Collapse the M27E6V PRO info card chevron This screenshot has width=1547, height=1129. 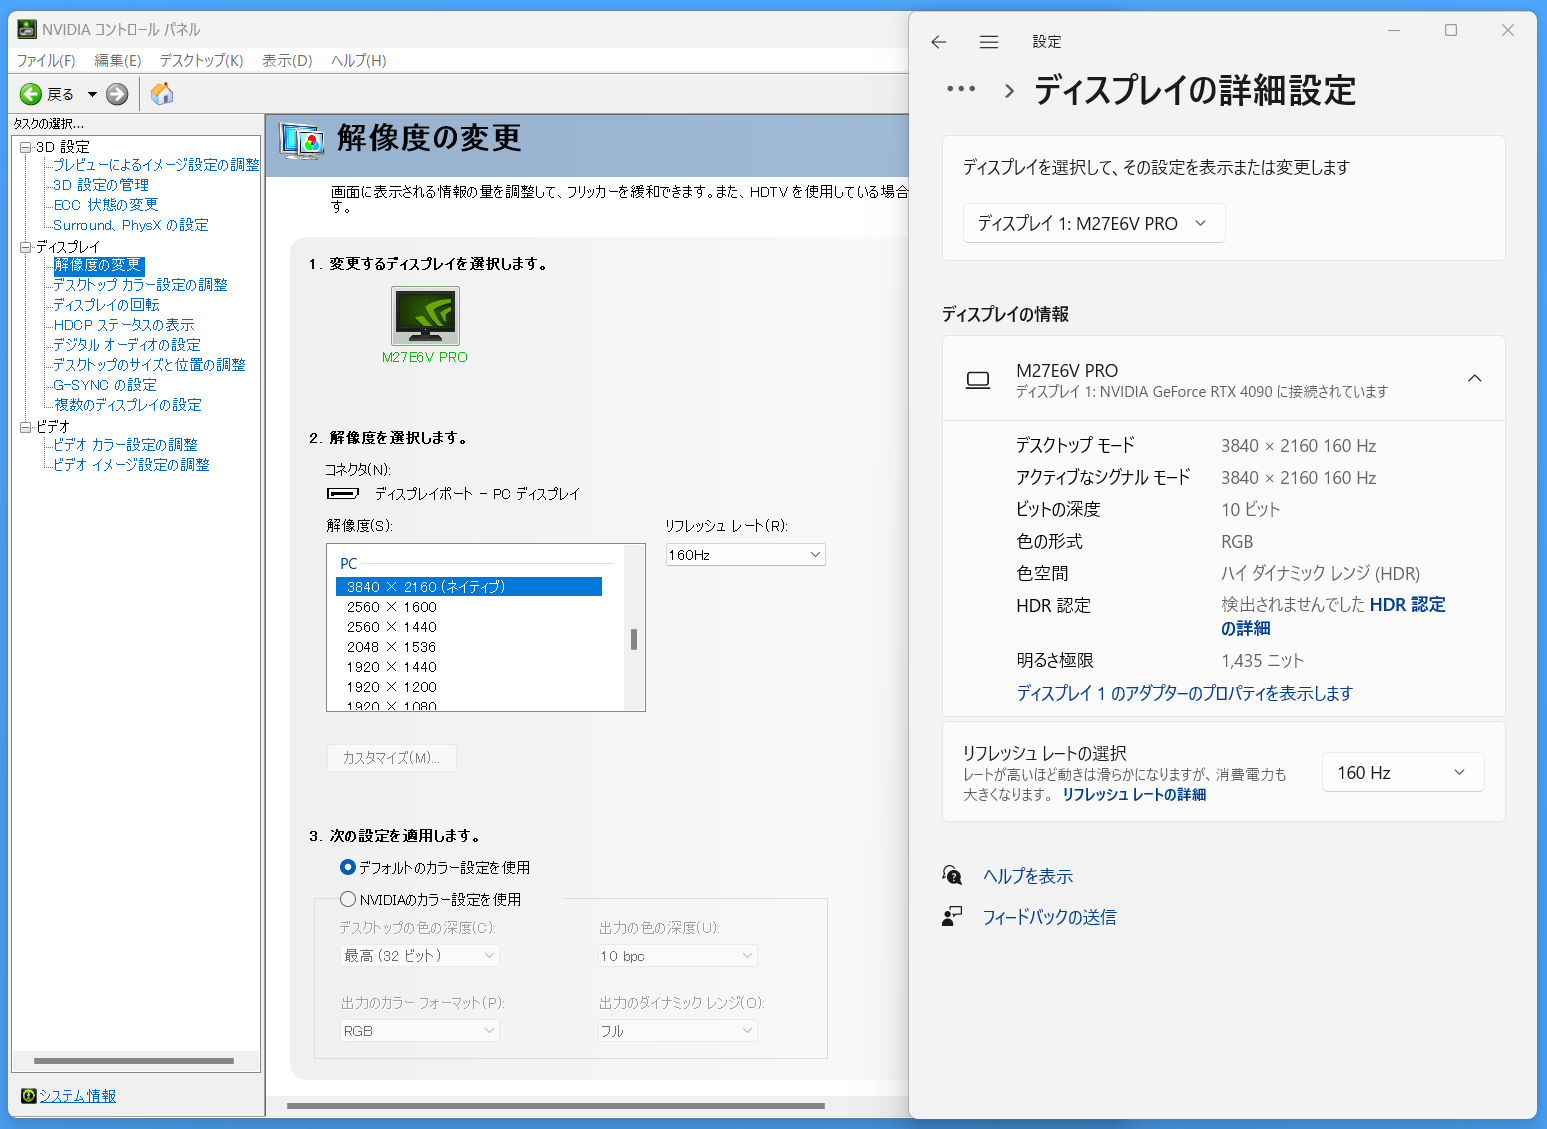click(x=1474, y=378)
